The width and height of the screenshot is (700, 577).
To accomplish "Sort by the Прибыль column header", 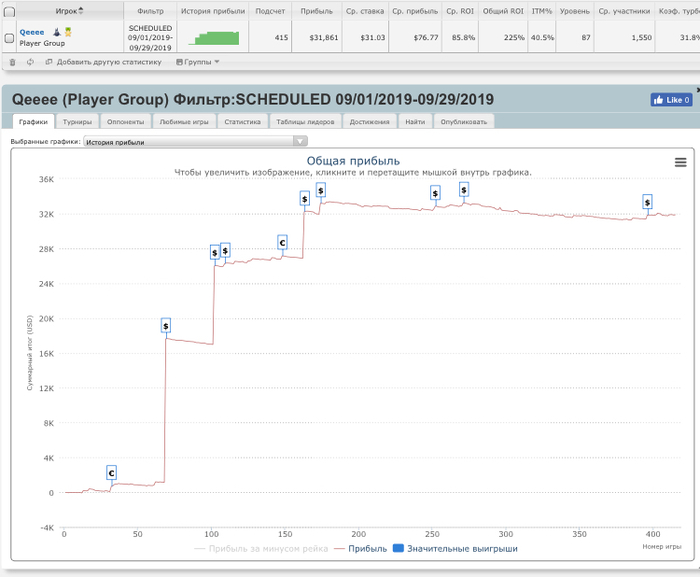I will click(x=317, y=11).
